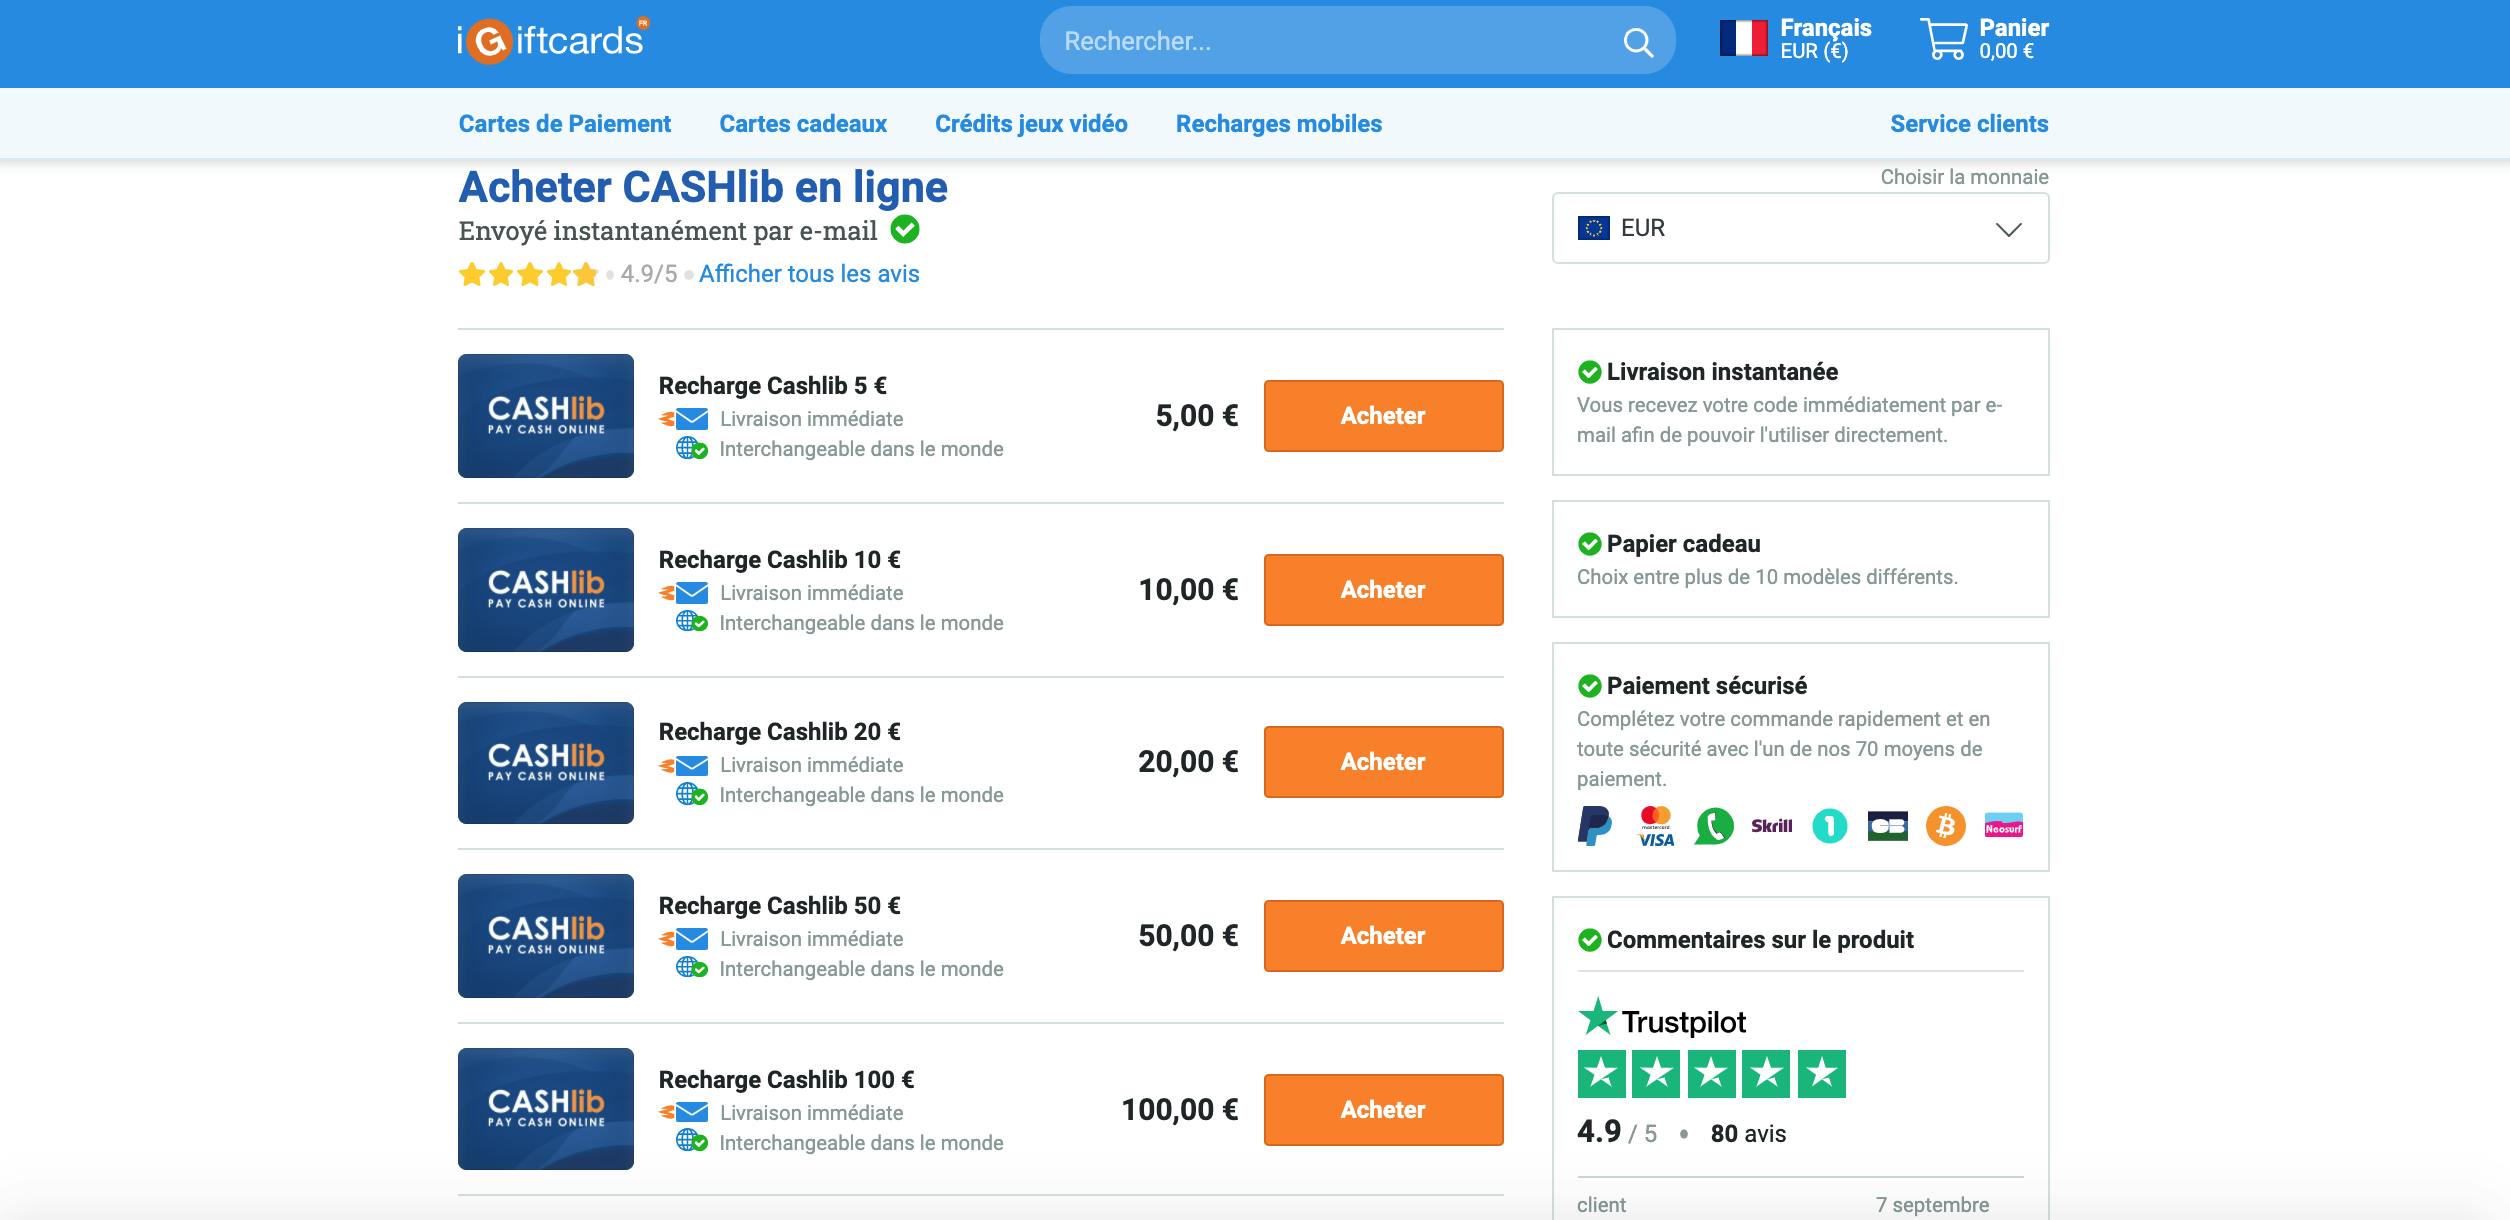Click the Mastercard Visa payment icon

[x=1656, y=826]
